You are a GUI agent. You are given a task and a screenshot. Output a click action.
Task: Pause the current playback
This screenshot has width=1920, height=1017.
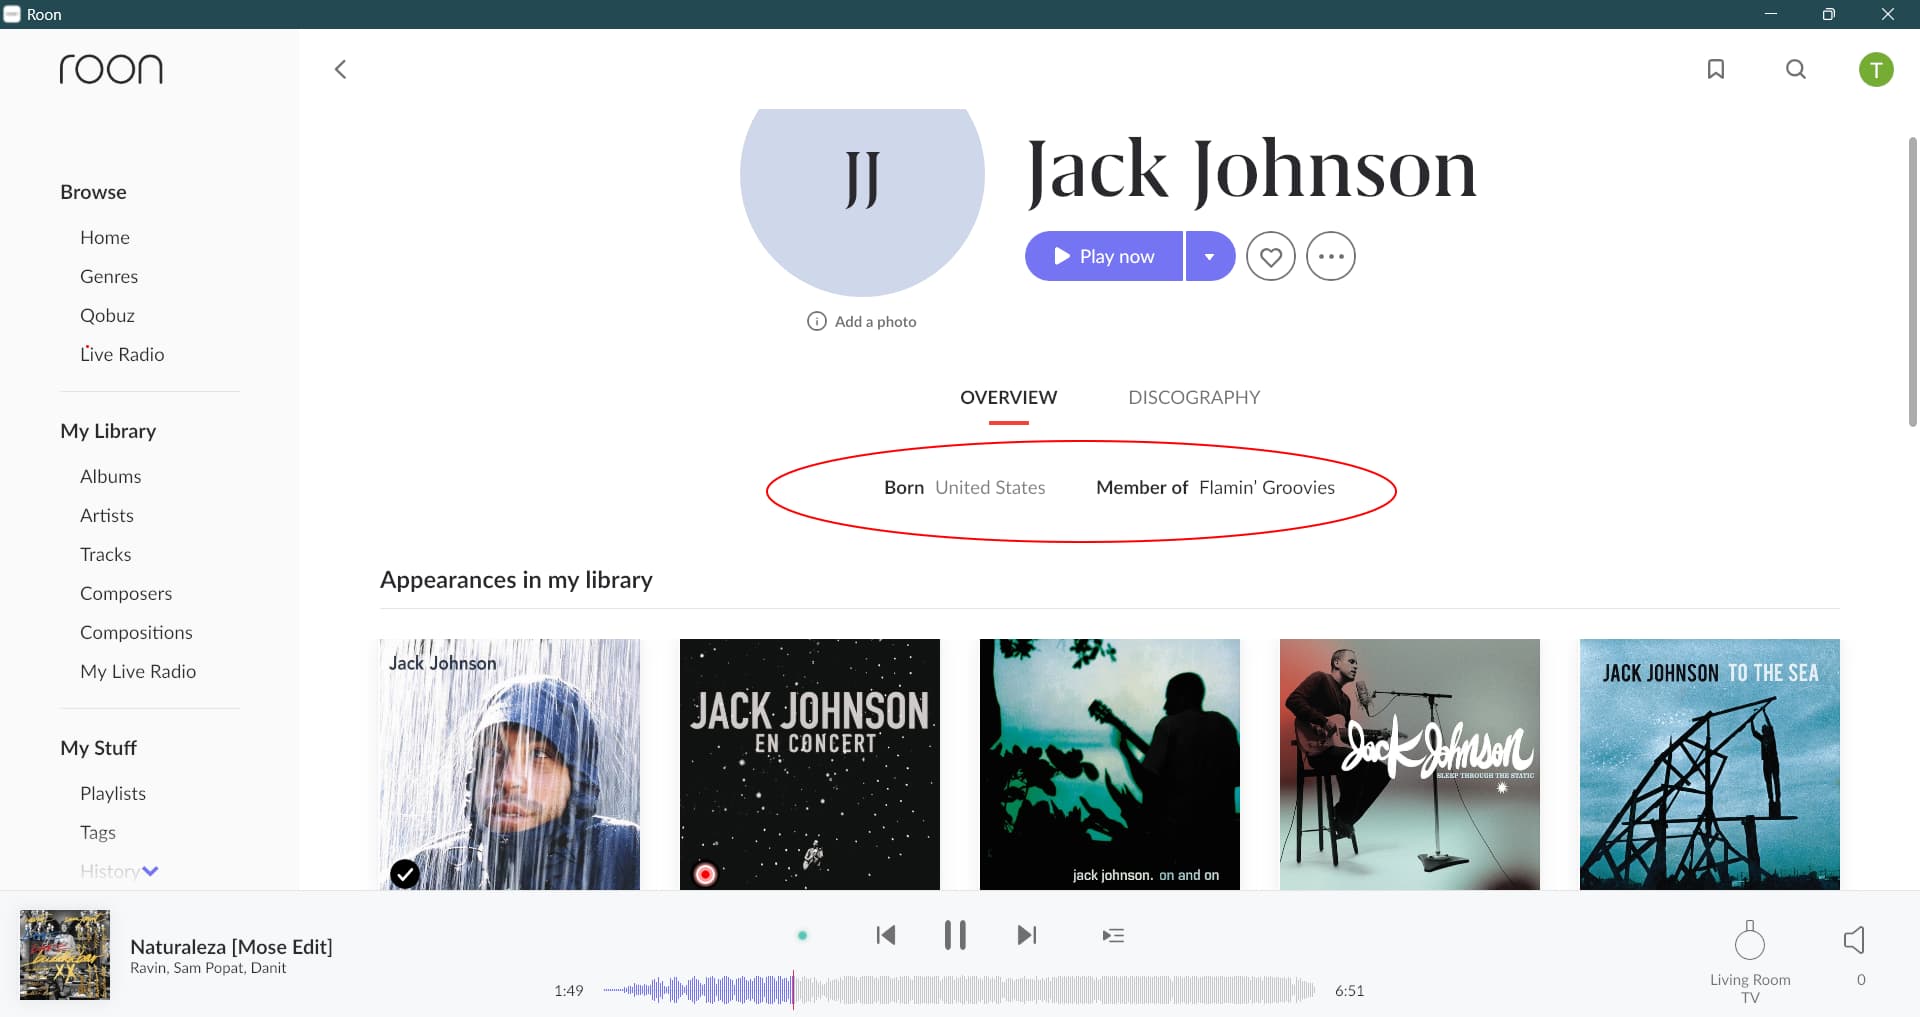pos(955,935)
